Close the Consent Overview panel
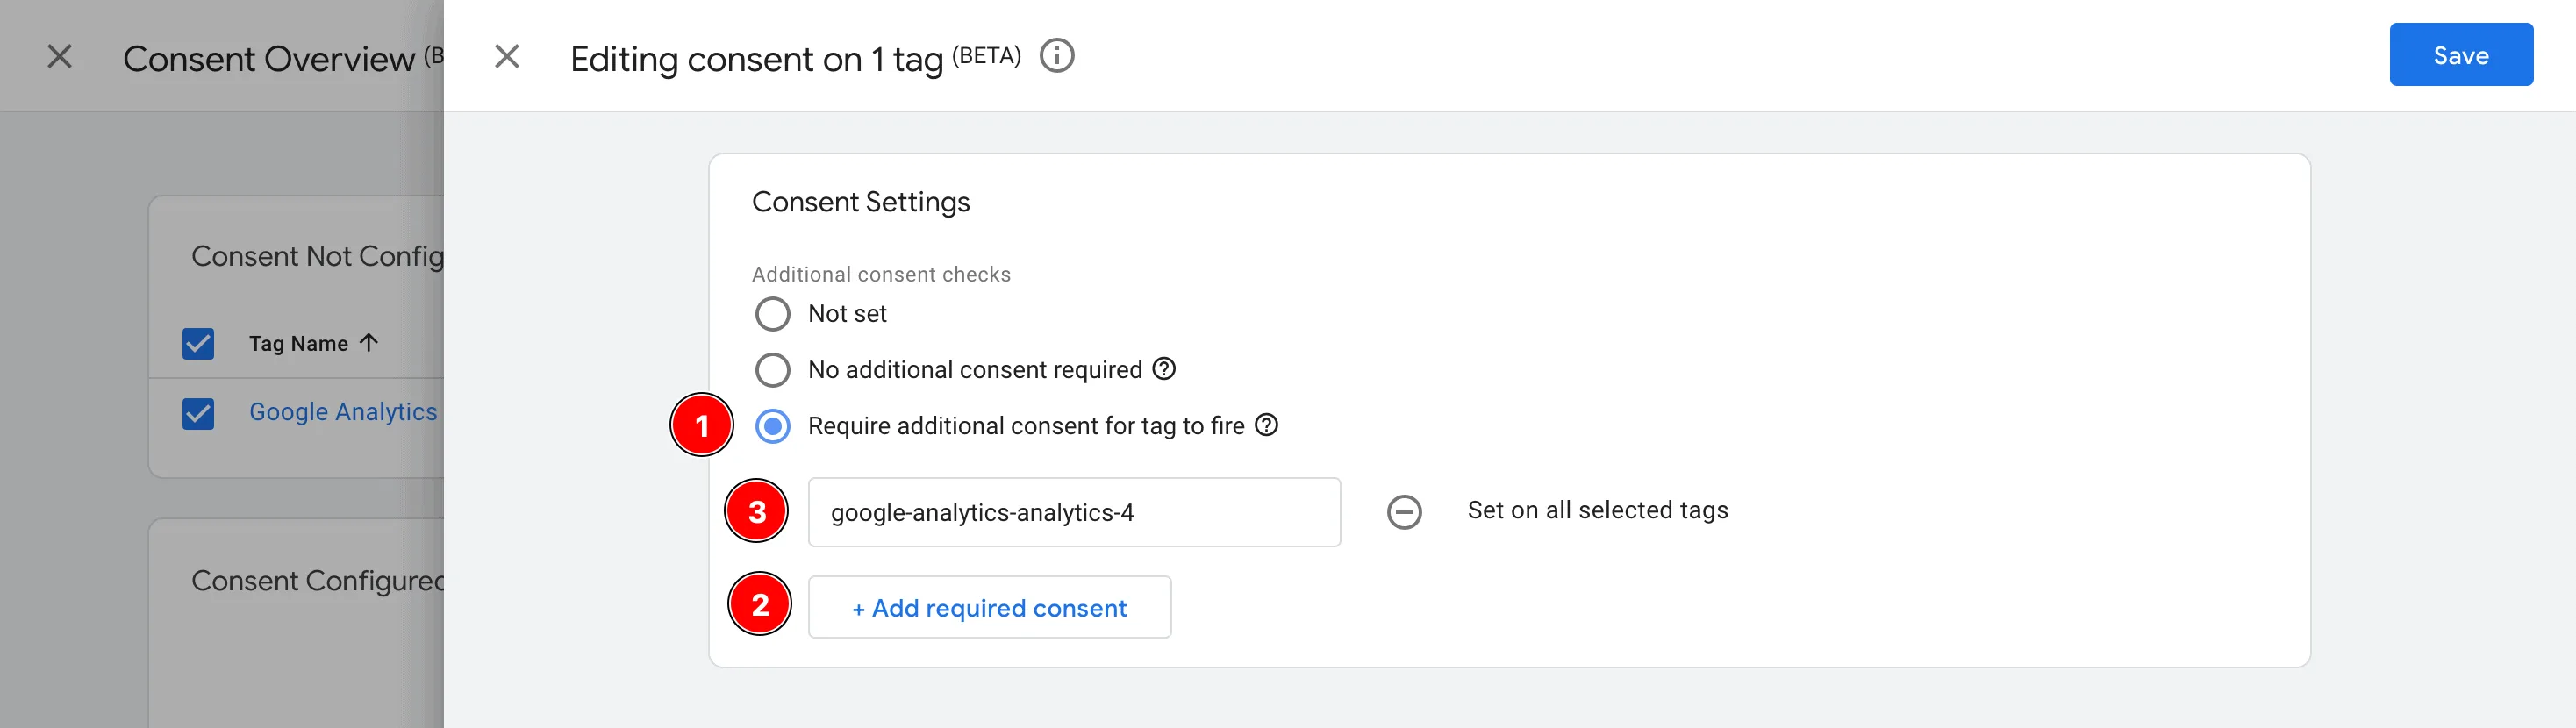 pyautogui.click(x=60, y=57)
